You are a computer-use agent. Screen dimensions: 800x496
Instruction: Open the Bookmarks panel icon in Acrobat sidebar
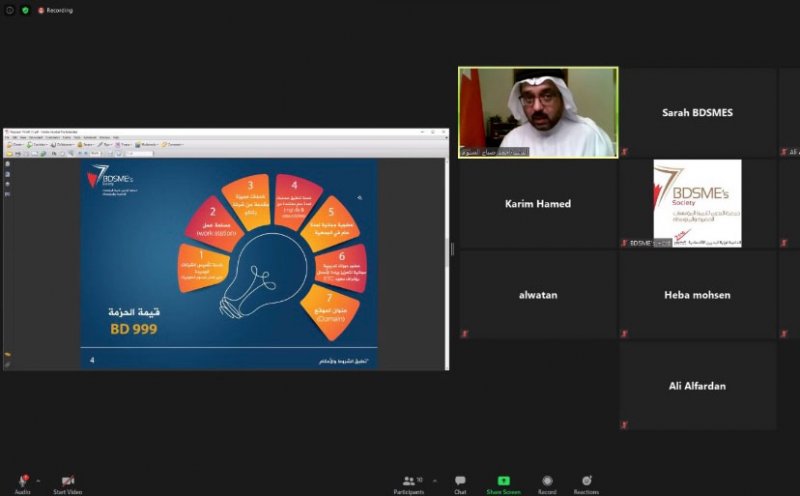[7, 174]
